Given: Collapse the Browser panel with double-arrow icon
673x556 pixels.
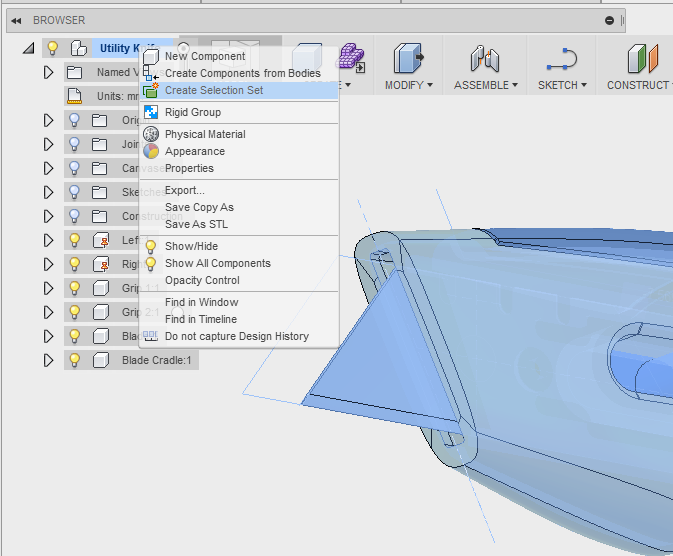Looking at the screenshot, I should pos(16,21).
